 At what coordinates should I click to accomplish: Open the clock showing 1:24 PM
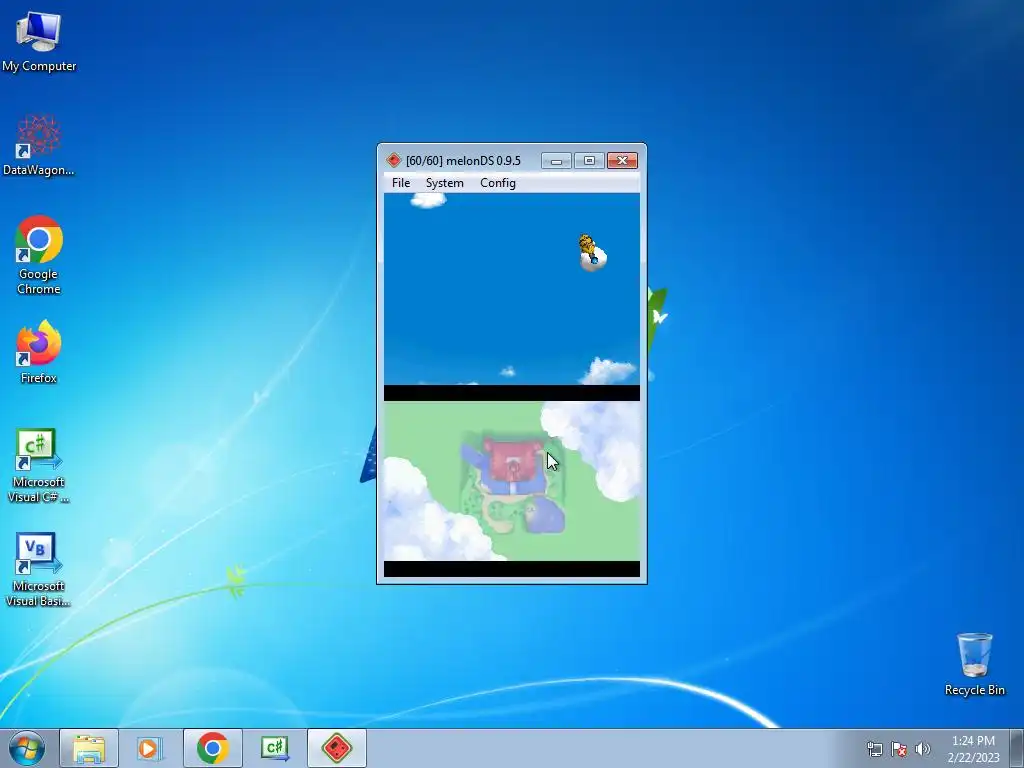(973, 748)
